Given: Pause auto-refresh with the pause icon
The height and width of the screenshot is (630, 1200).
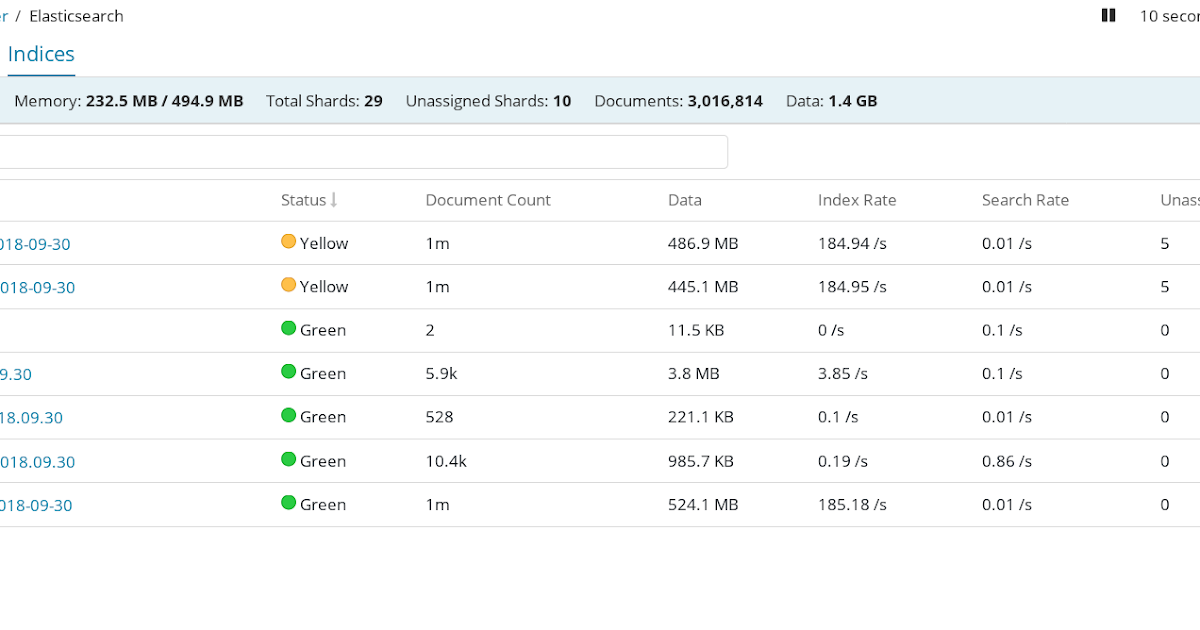Looking at the screenshot, I should point(1108,15).
